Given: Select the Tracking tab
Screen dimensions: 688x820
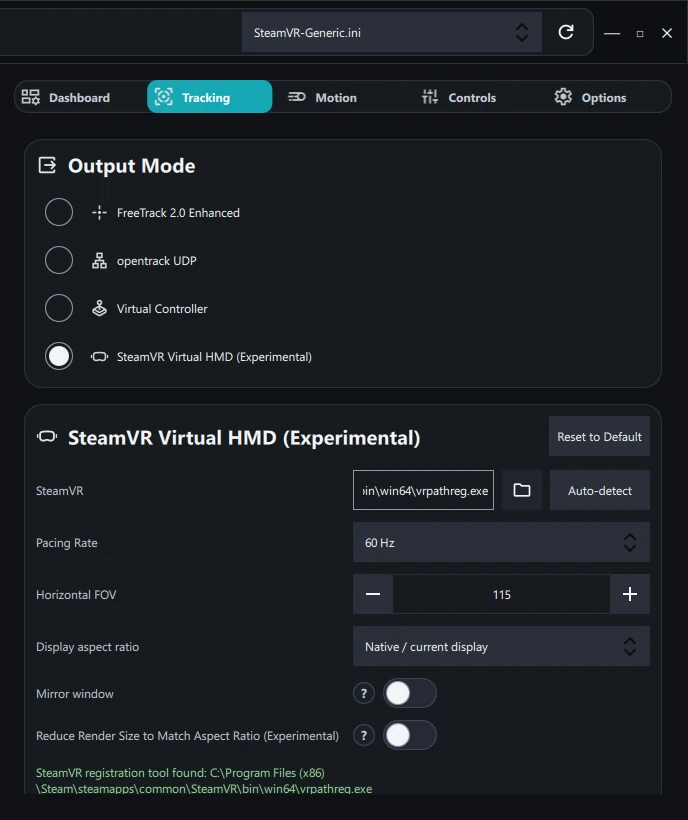Looking at the screenshot, I should pyautogui.click(x=210, y=97).
